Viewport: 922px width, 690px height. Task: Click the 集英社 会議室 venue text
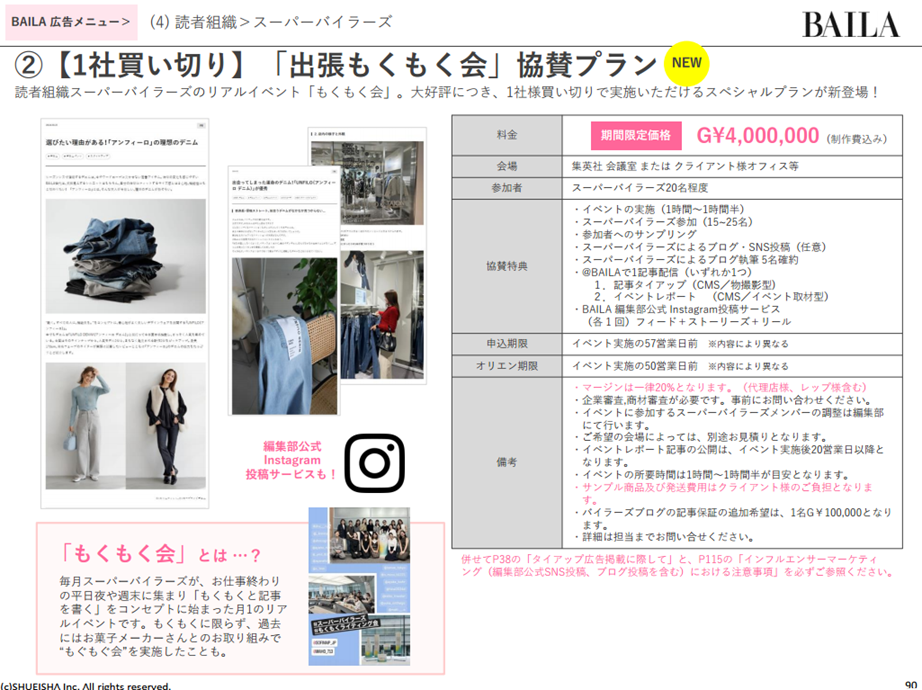tap(685, 166)
